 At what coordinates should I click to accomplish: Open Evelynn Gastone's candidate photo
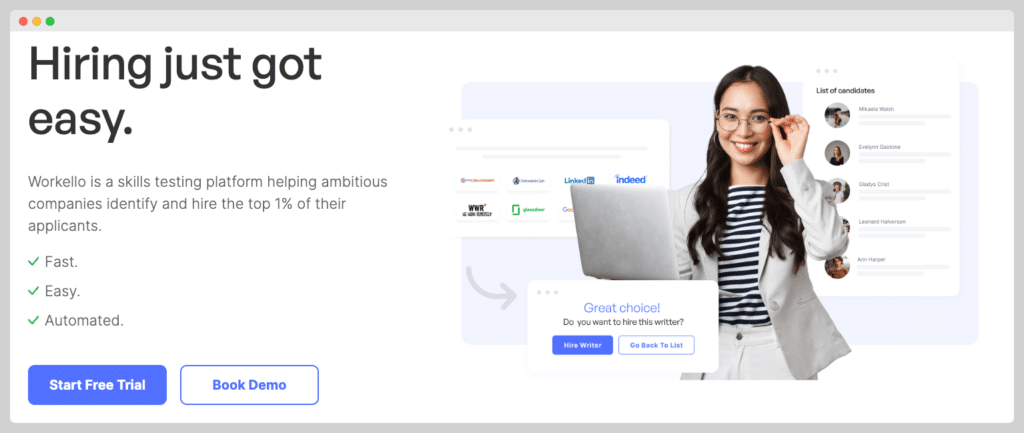pyautogui.click(x=837, y=153)
